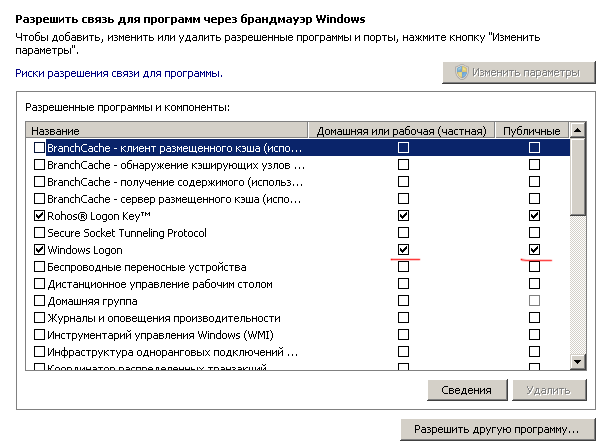Click the vertical scrollbar thumb
The image size is (606, 448).
click(577, 176)
